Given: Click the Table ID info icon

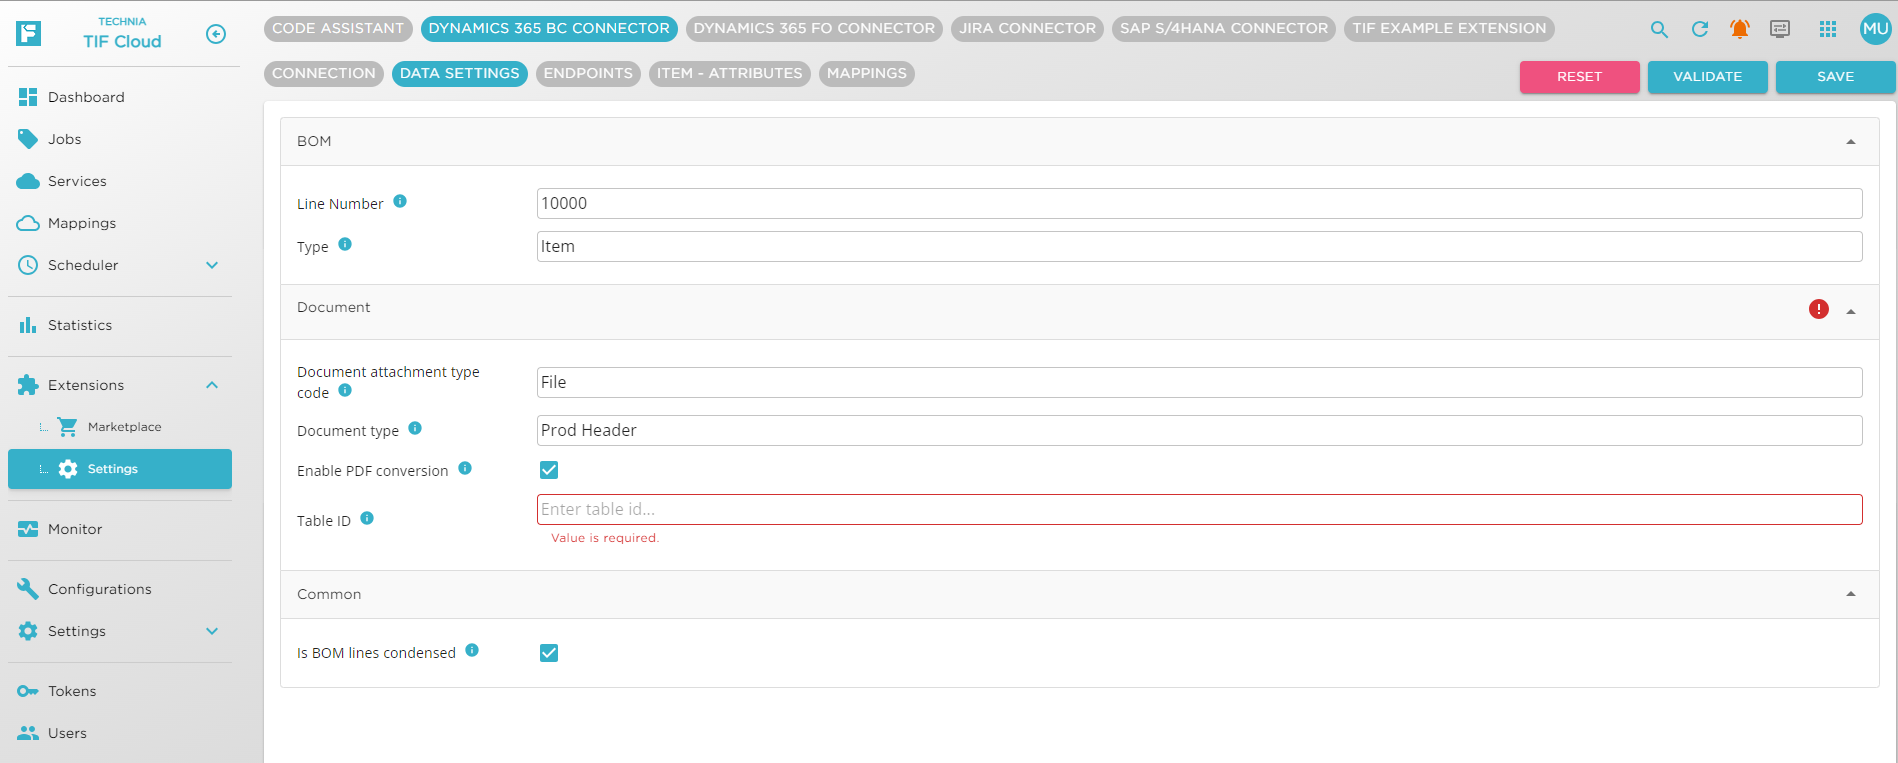Looking at the screenshot, I should tap(367, 518).
